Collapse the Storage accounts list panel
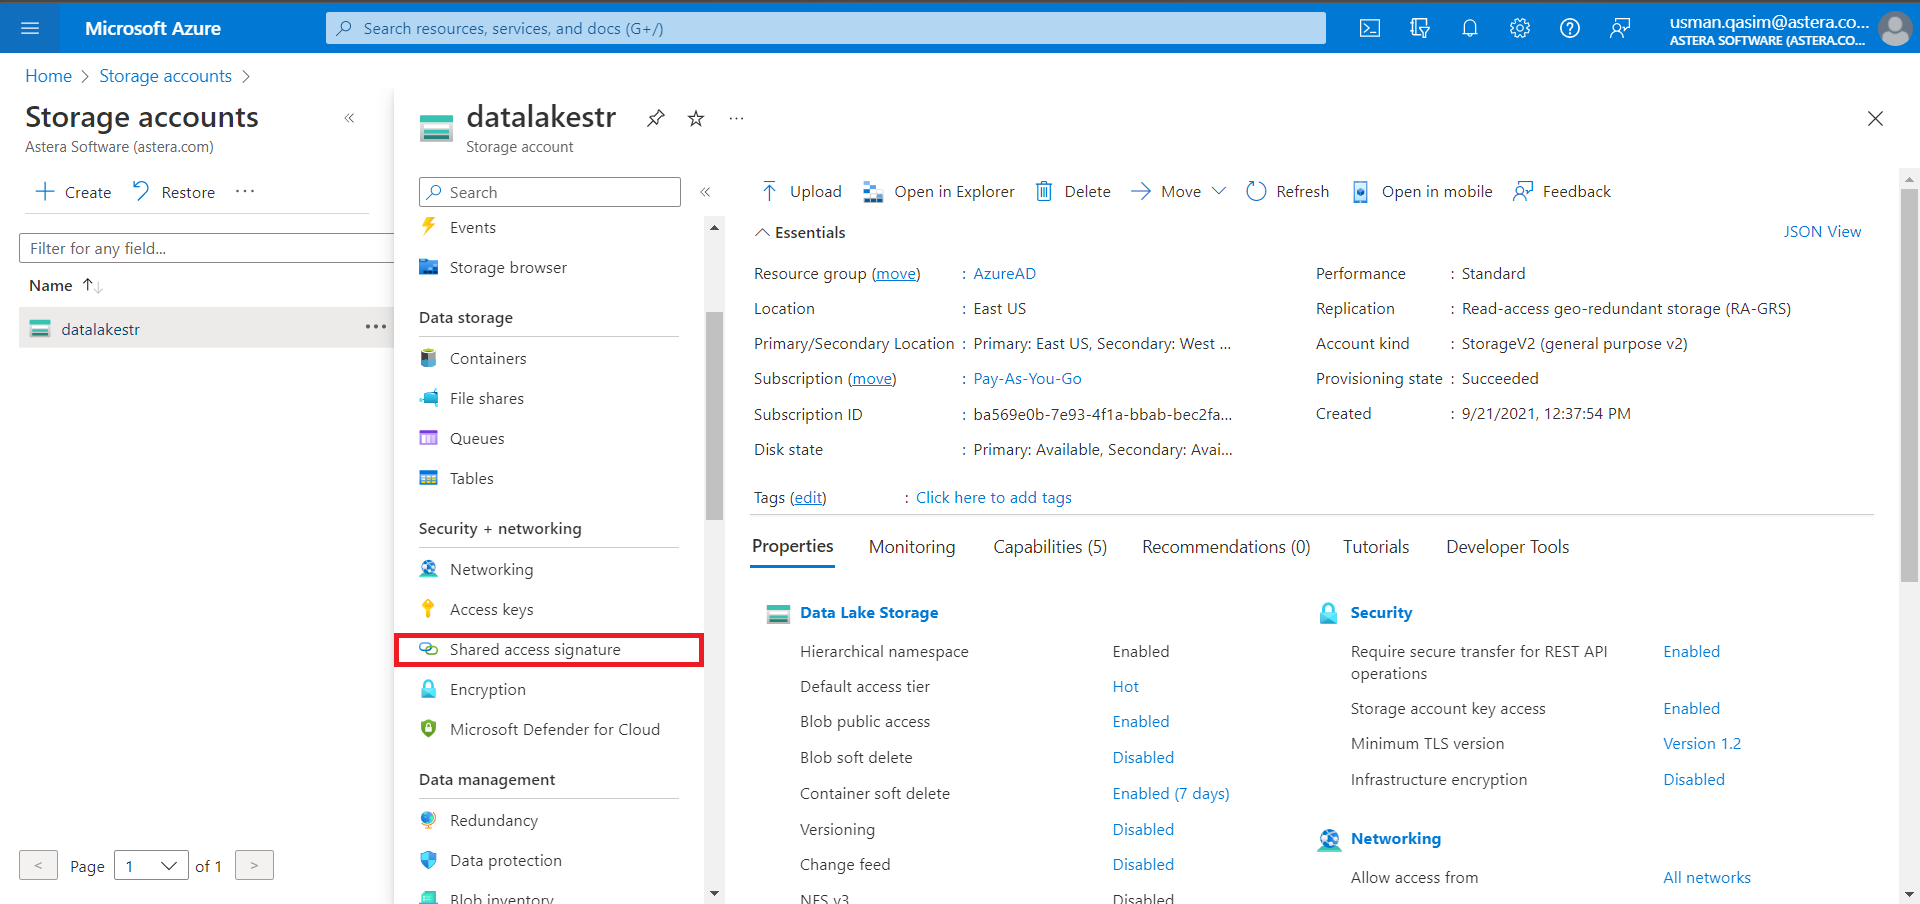This screenshot has width=1920, height=904. 349,118
